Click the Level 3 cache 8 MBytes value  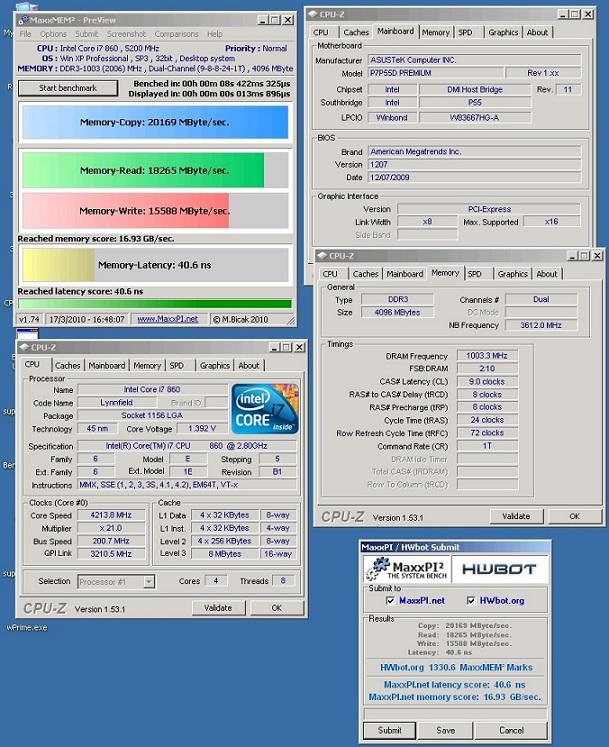coord(225,554)
